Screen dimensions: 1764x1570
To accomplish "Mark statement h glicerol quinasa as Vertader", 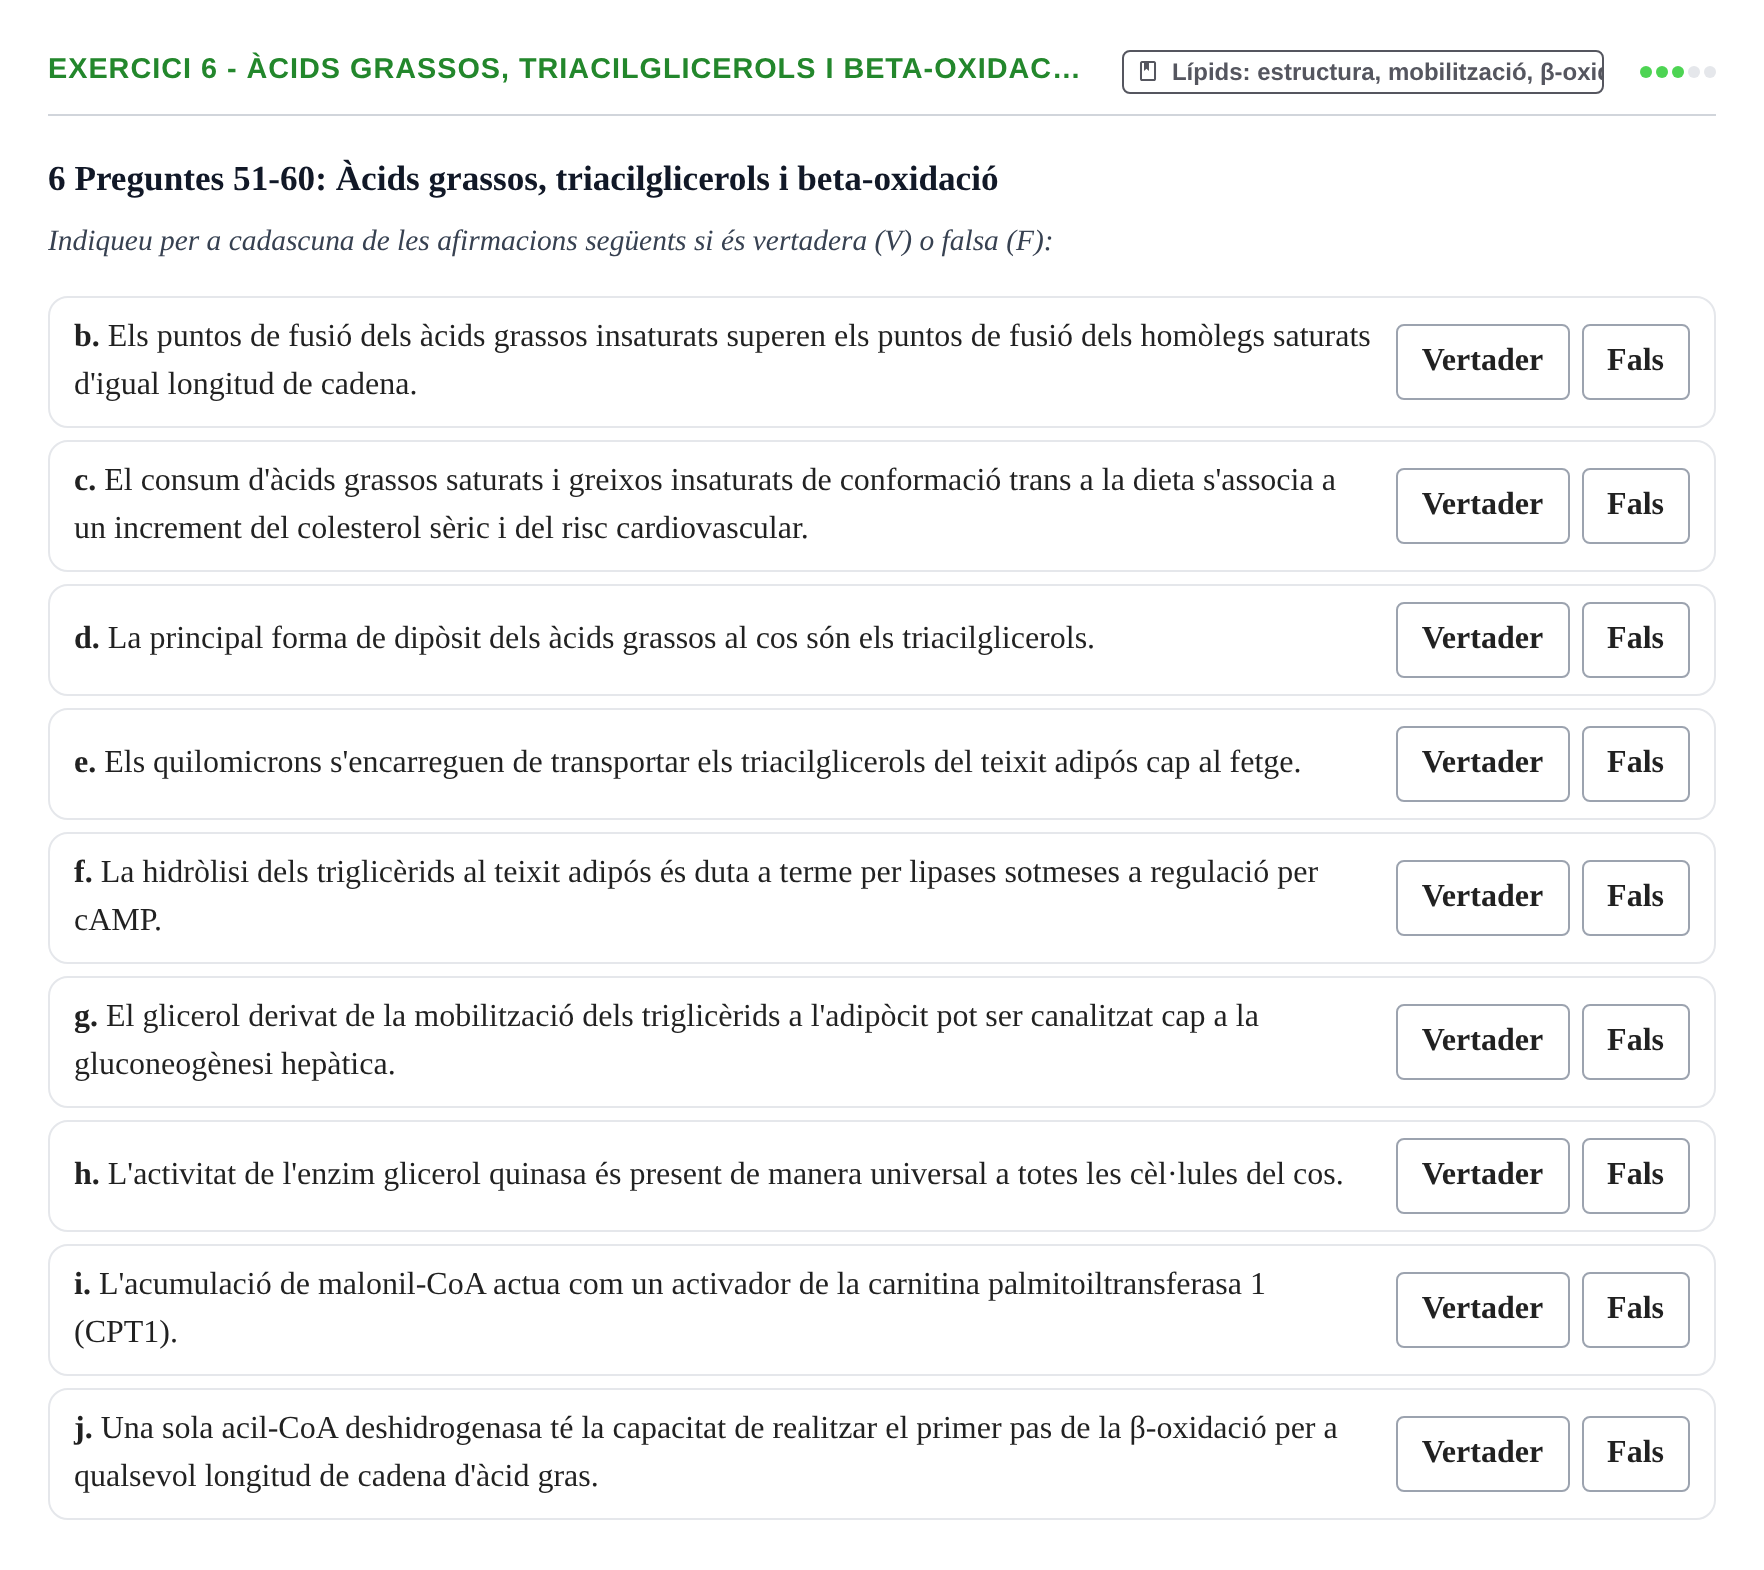I will tap(1482, 1175).
